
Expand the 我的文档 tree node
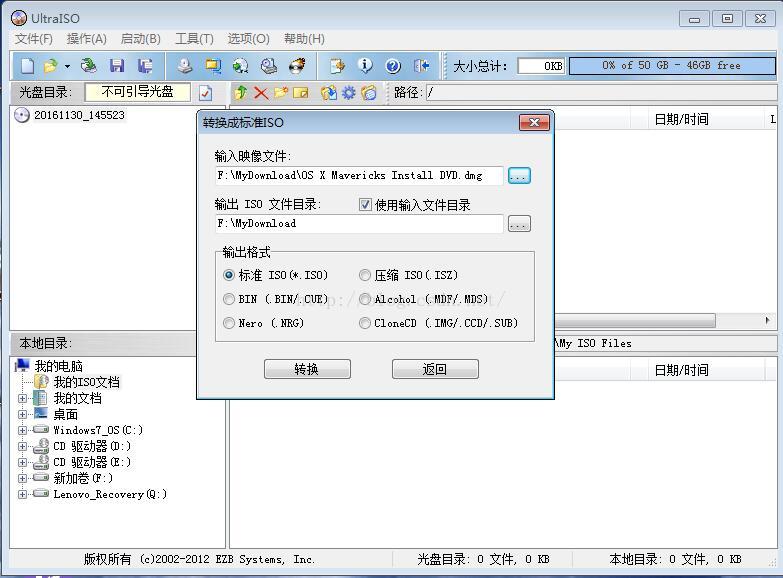pos(22,399)
